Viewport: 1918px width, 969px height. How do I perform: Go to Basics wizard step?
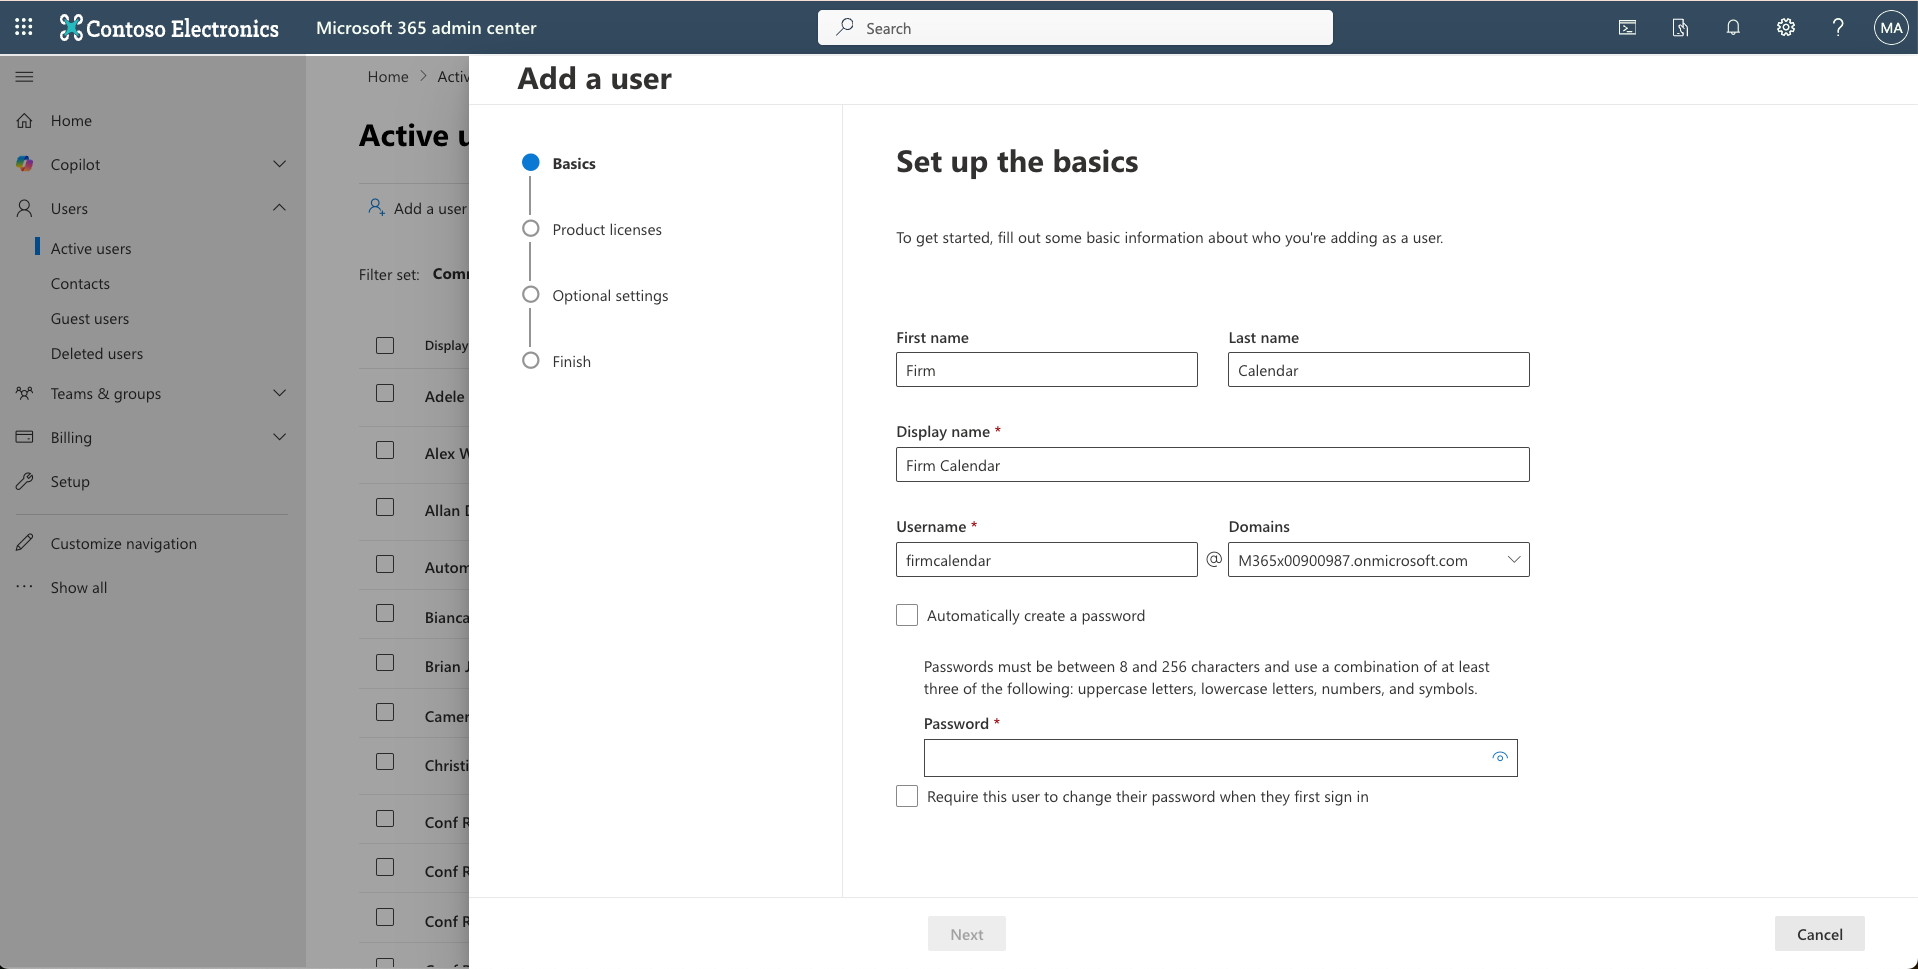(559, 163)
